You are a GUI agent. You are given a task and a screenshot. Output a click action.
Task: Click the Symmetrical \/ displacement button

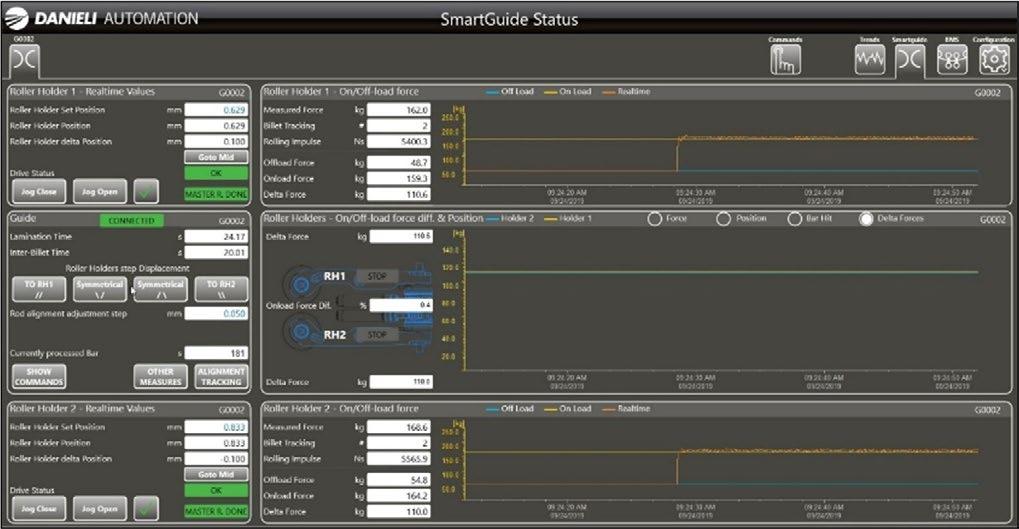tap(99, 289)
